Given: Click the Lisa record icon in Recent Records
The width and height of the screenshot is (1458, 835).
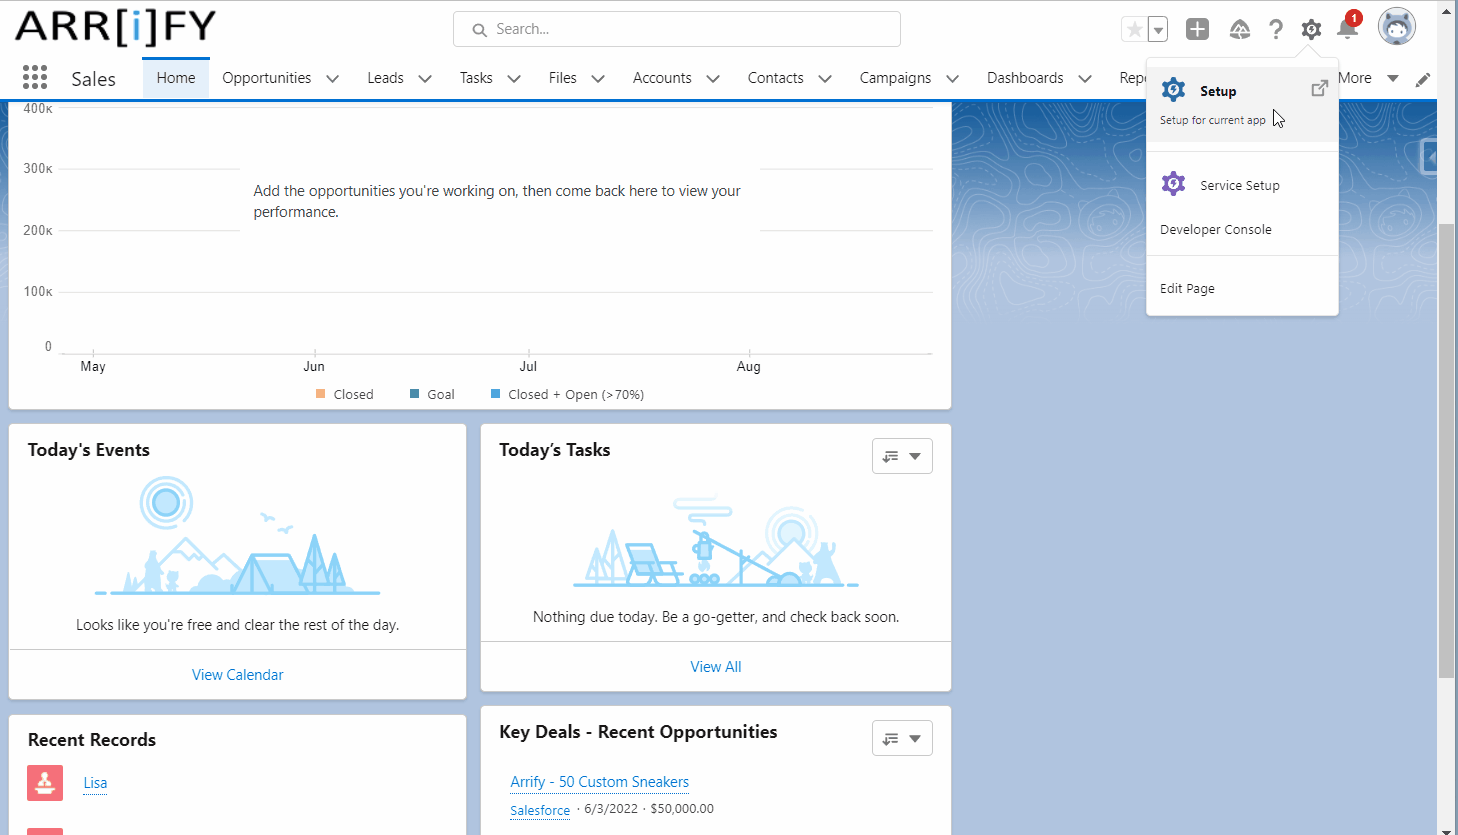Looking at the screenshot, I should tap(45, 783).
